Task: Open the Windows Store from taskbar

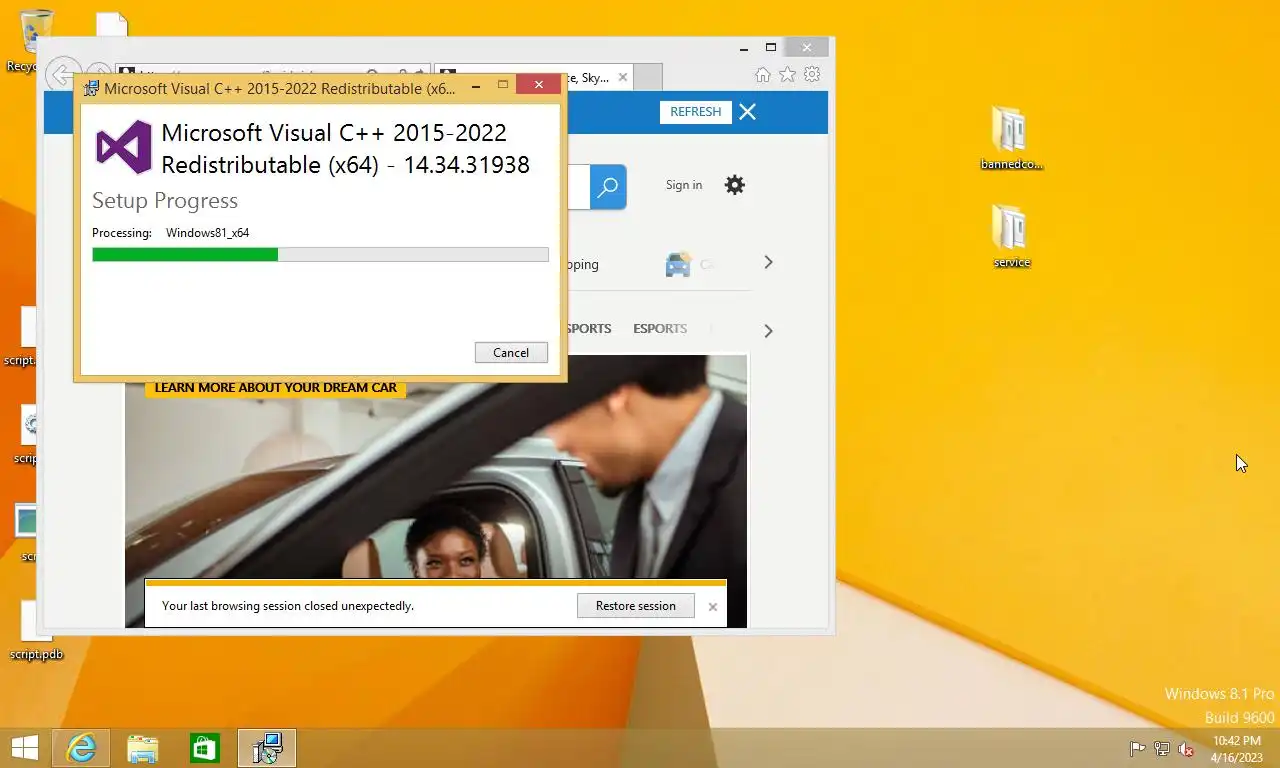Action: [x=205, y=748]
